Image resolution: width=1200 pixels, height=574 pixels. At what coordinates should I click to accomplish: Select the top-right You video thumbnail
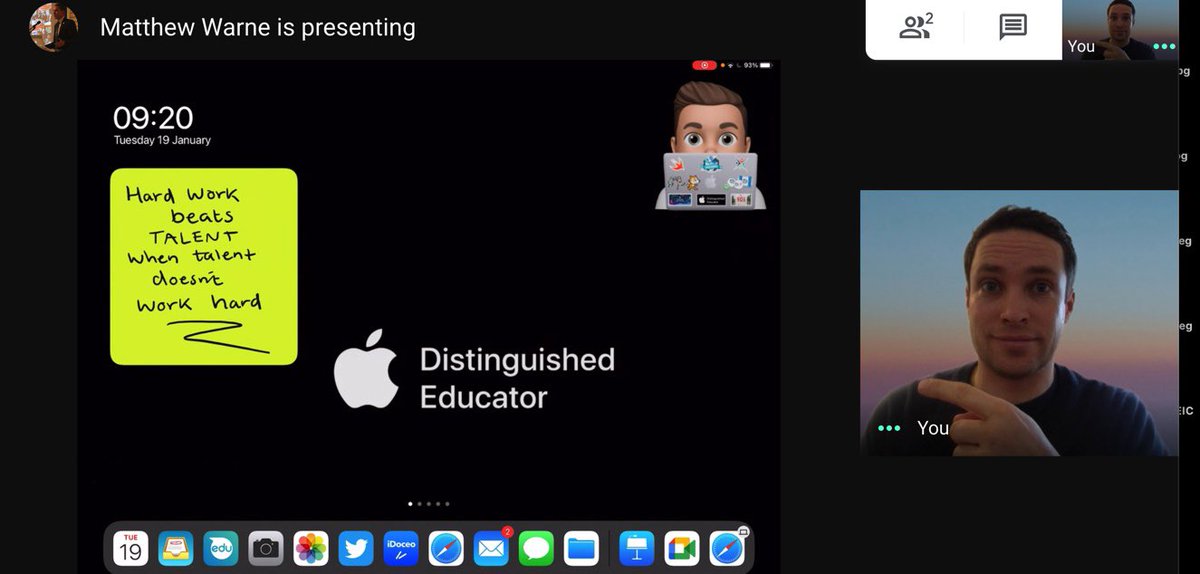coord(1120,30)
